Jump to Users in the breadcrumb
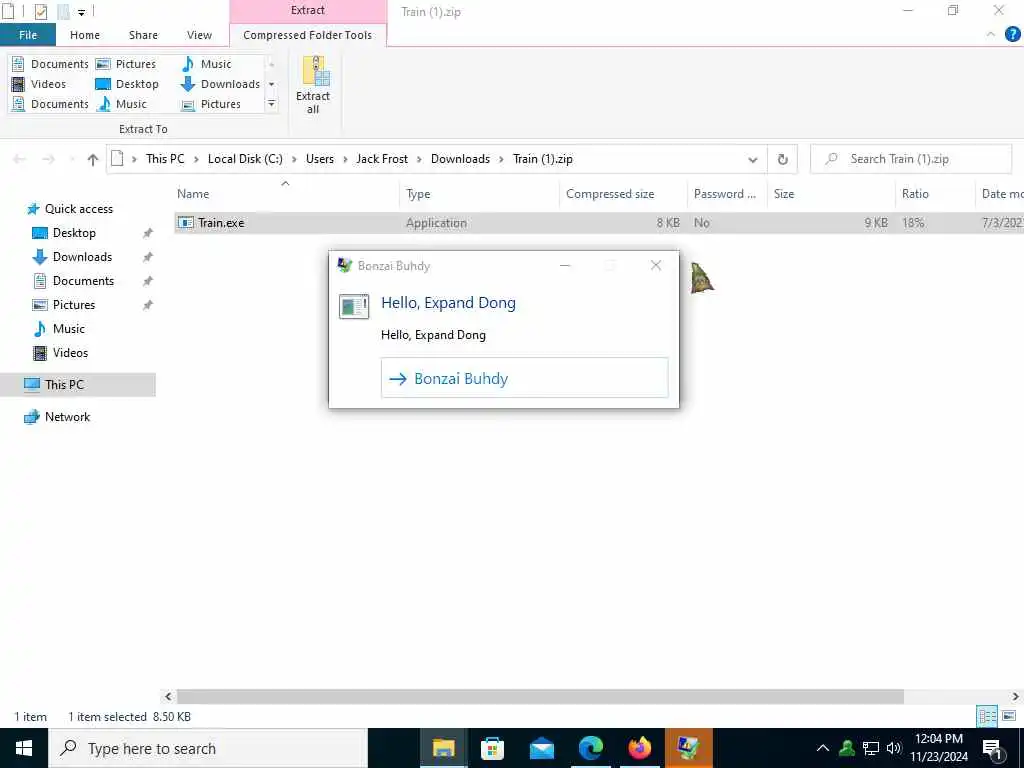Viewport: 1024px width, 768px height. [x=319, y=159]
